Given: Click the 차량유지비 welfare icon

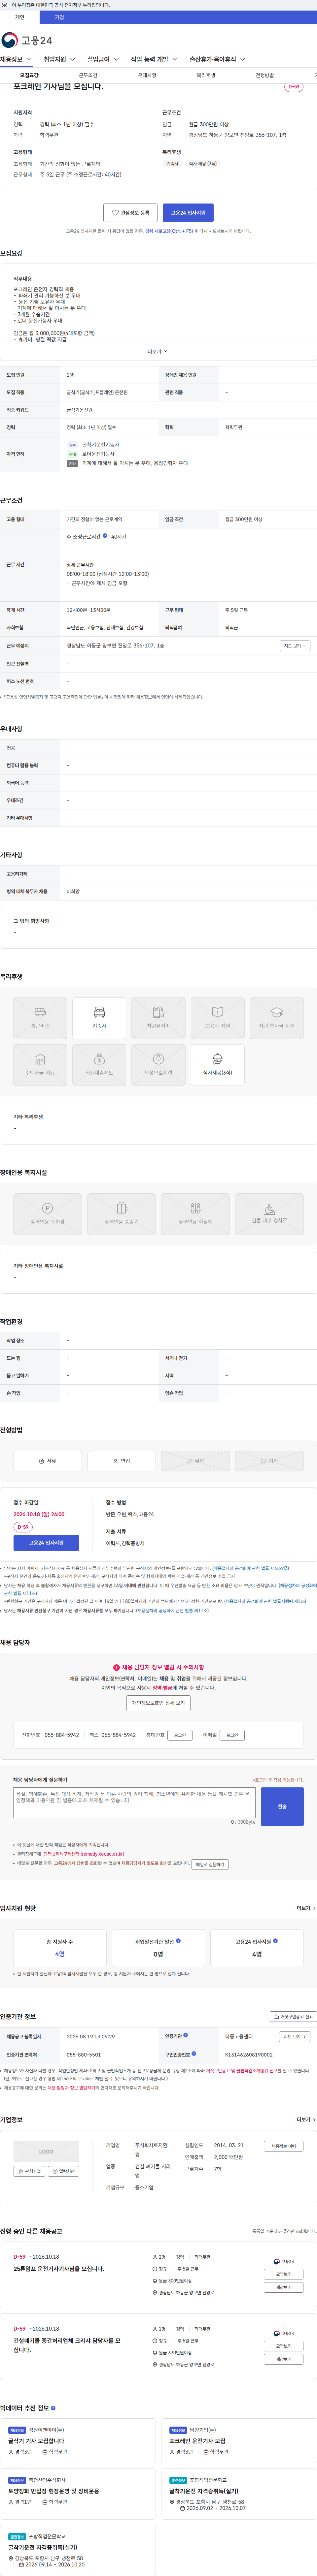Looking at the screenshot, I should (158, 1018).
